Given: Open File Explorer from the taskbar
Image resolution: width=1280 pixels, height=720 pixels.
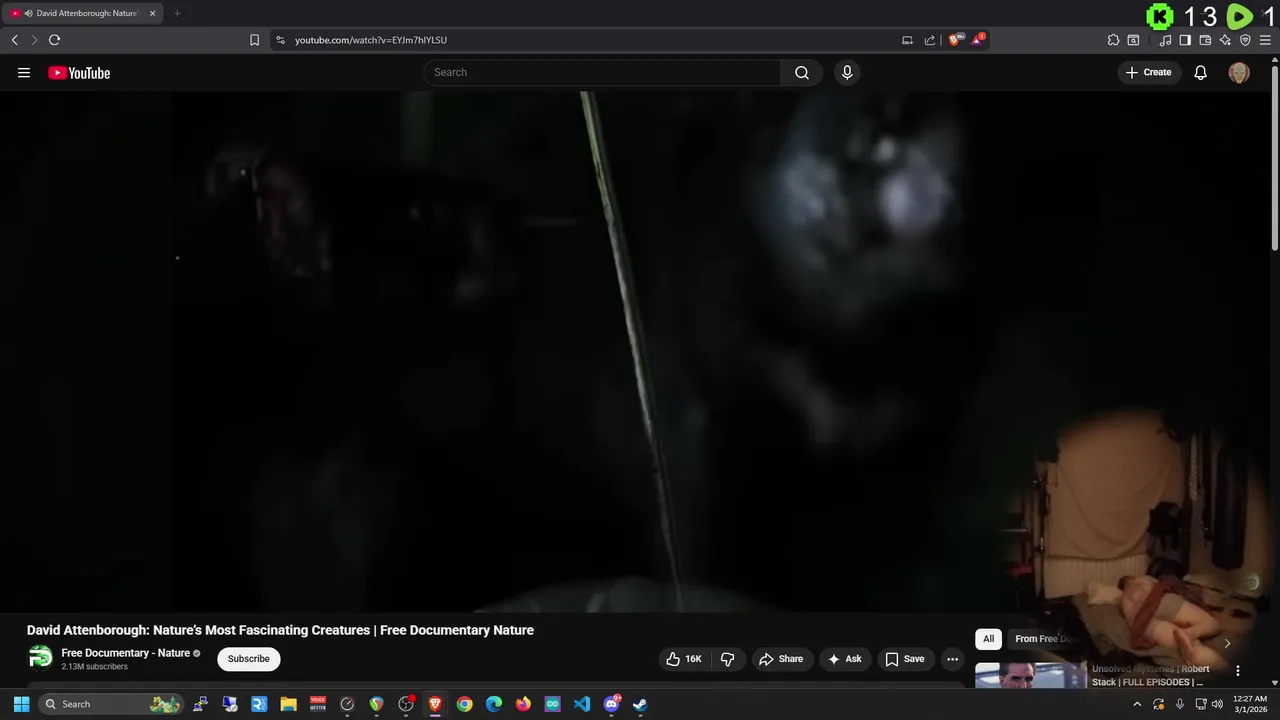Looking at the screenshot, I should pyautogui.click(x=288, y=704).
